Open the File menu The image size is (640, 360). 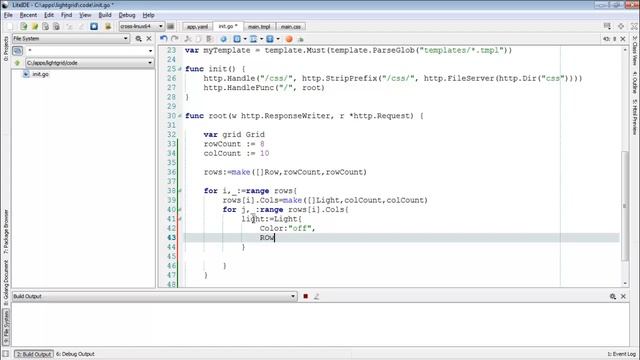(8, 15)
